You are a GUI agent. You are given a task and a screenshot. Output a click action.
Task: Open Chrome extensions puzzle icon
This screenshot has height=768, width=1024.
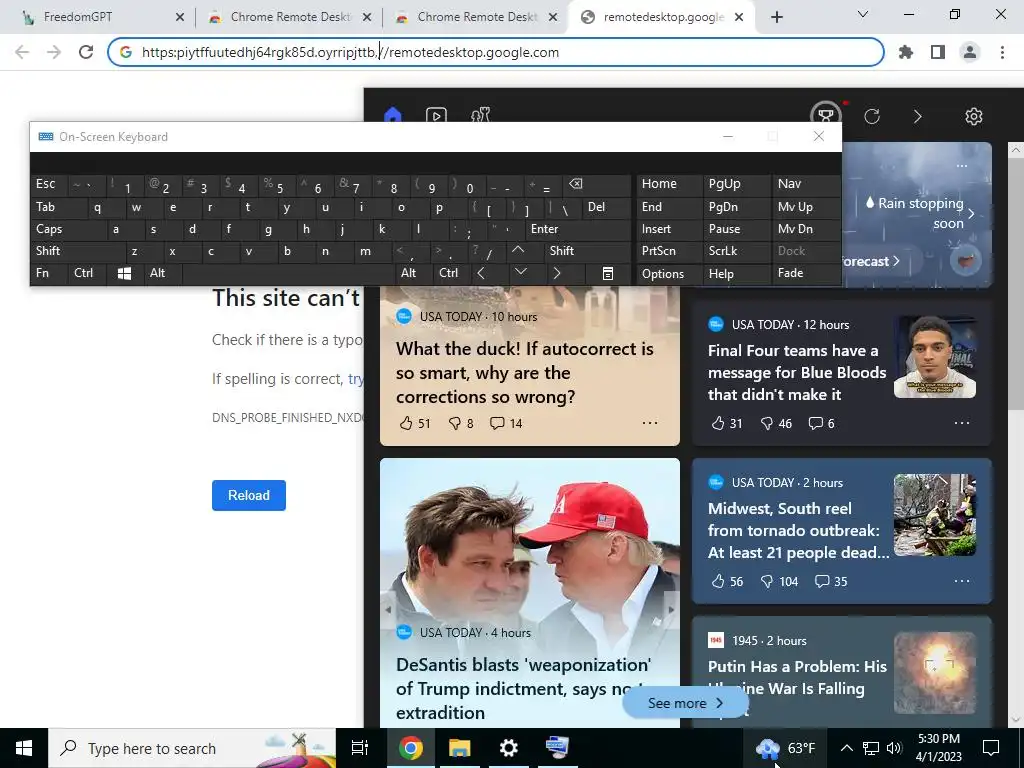pyautogui.click(x=906, y=52)
